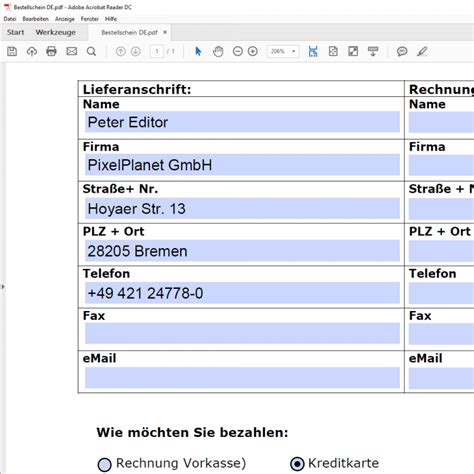Image resolution: width=474 pixels, height=474 pixels.
Task: Open the Anzeige menu
Action: 65,19
